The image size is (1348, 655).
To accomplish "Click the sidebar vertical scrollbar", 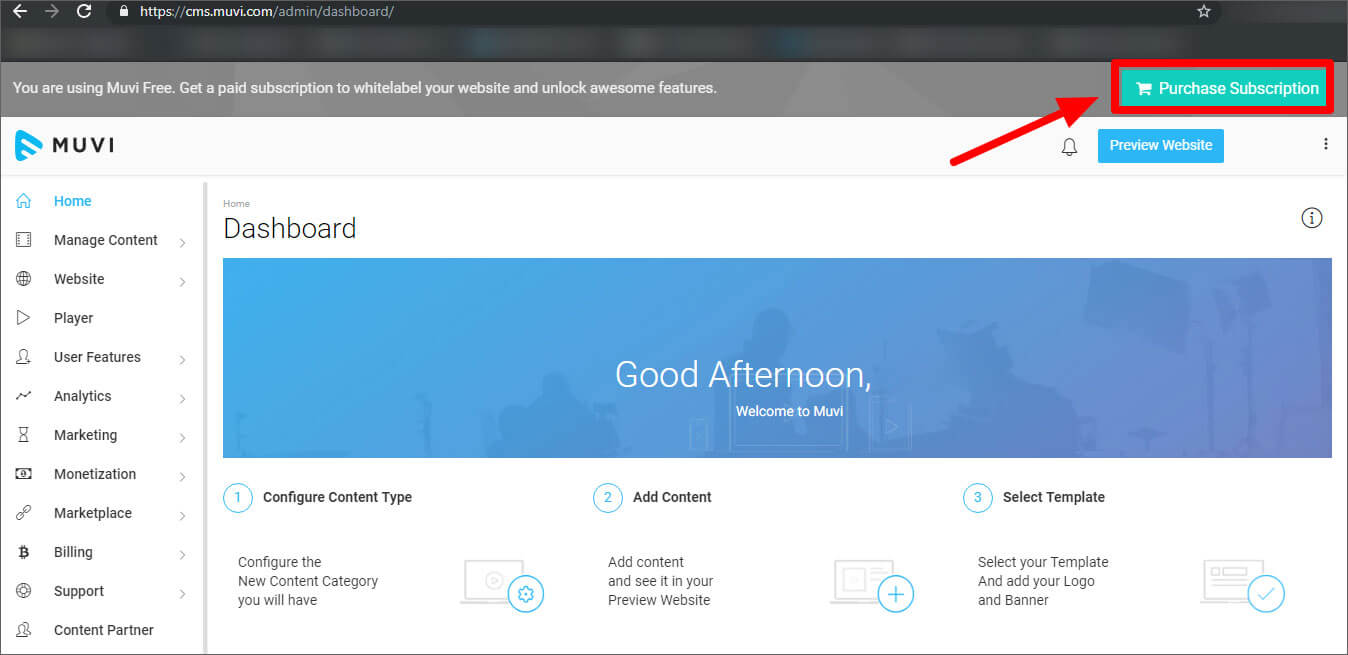I will click(x=204, y=418).
